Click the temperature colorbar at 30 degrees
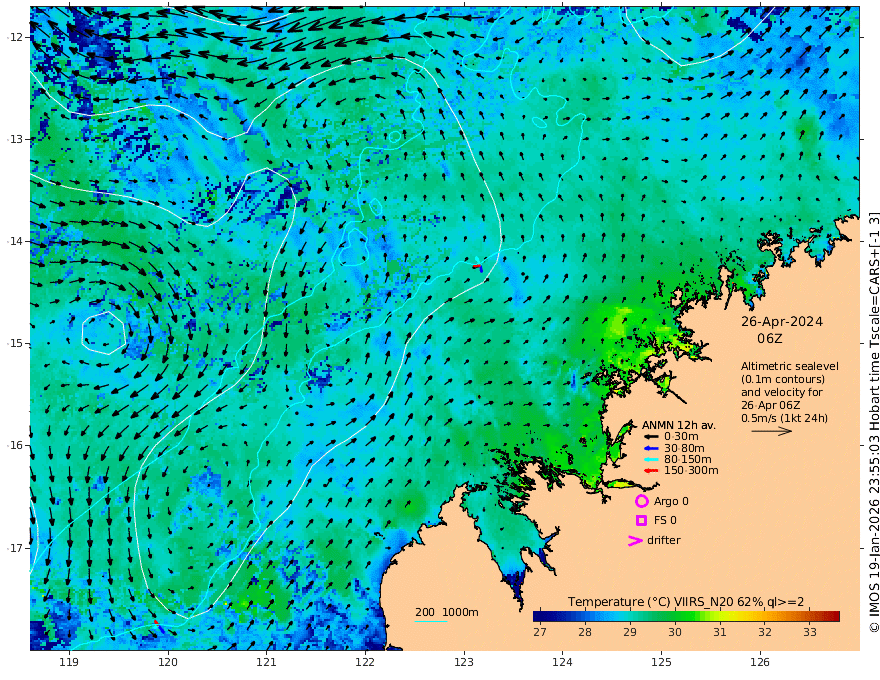The image size is (880, 680). (x=675, y=617)
